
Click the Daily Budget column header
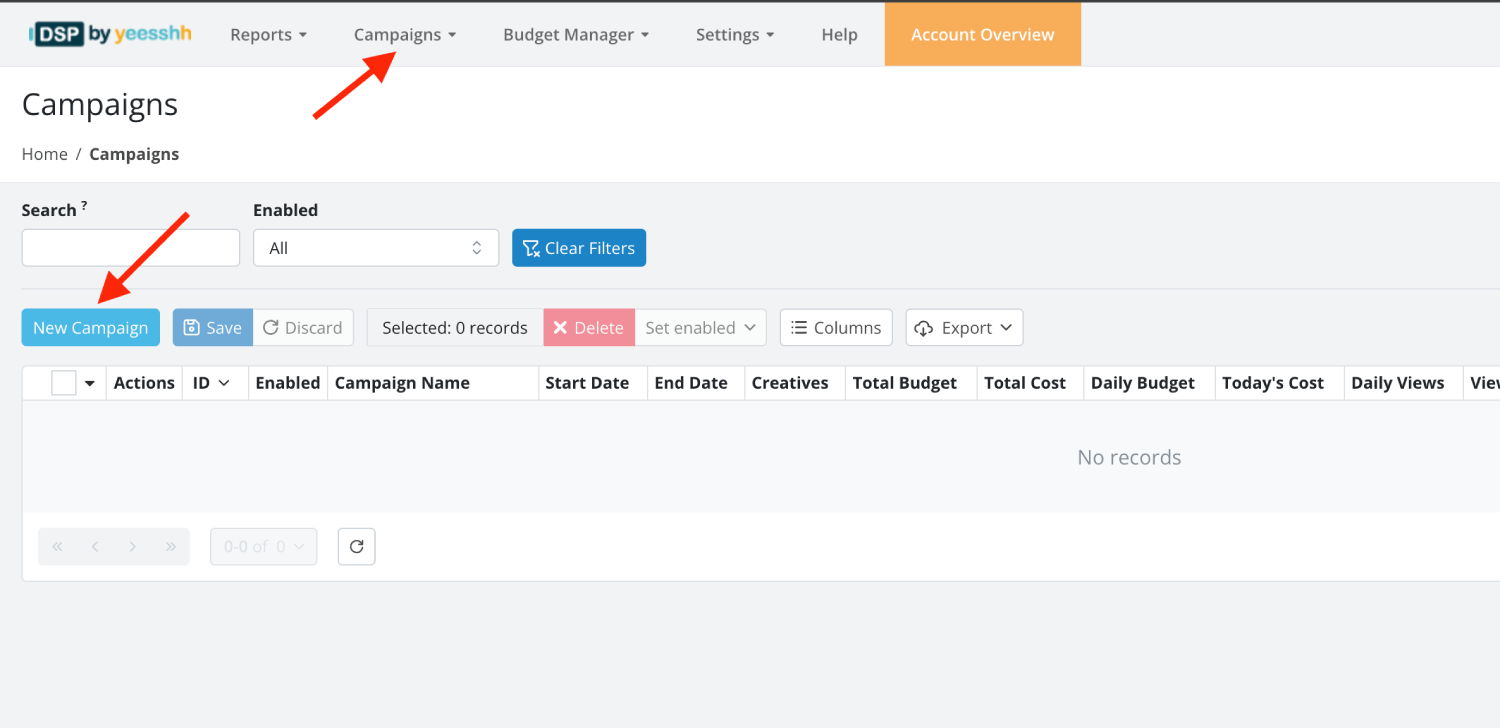point(1149,383)
